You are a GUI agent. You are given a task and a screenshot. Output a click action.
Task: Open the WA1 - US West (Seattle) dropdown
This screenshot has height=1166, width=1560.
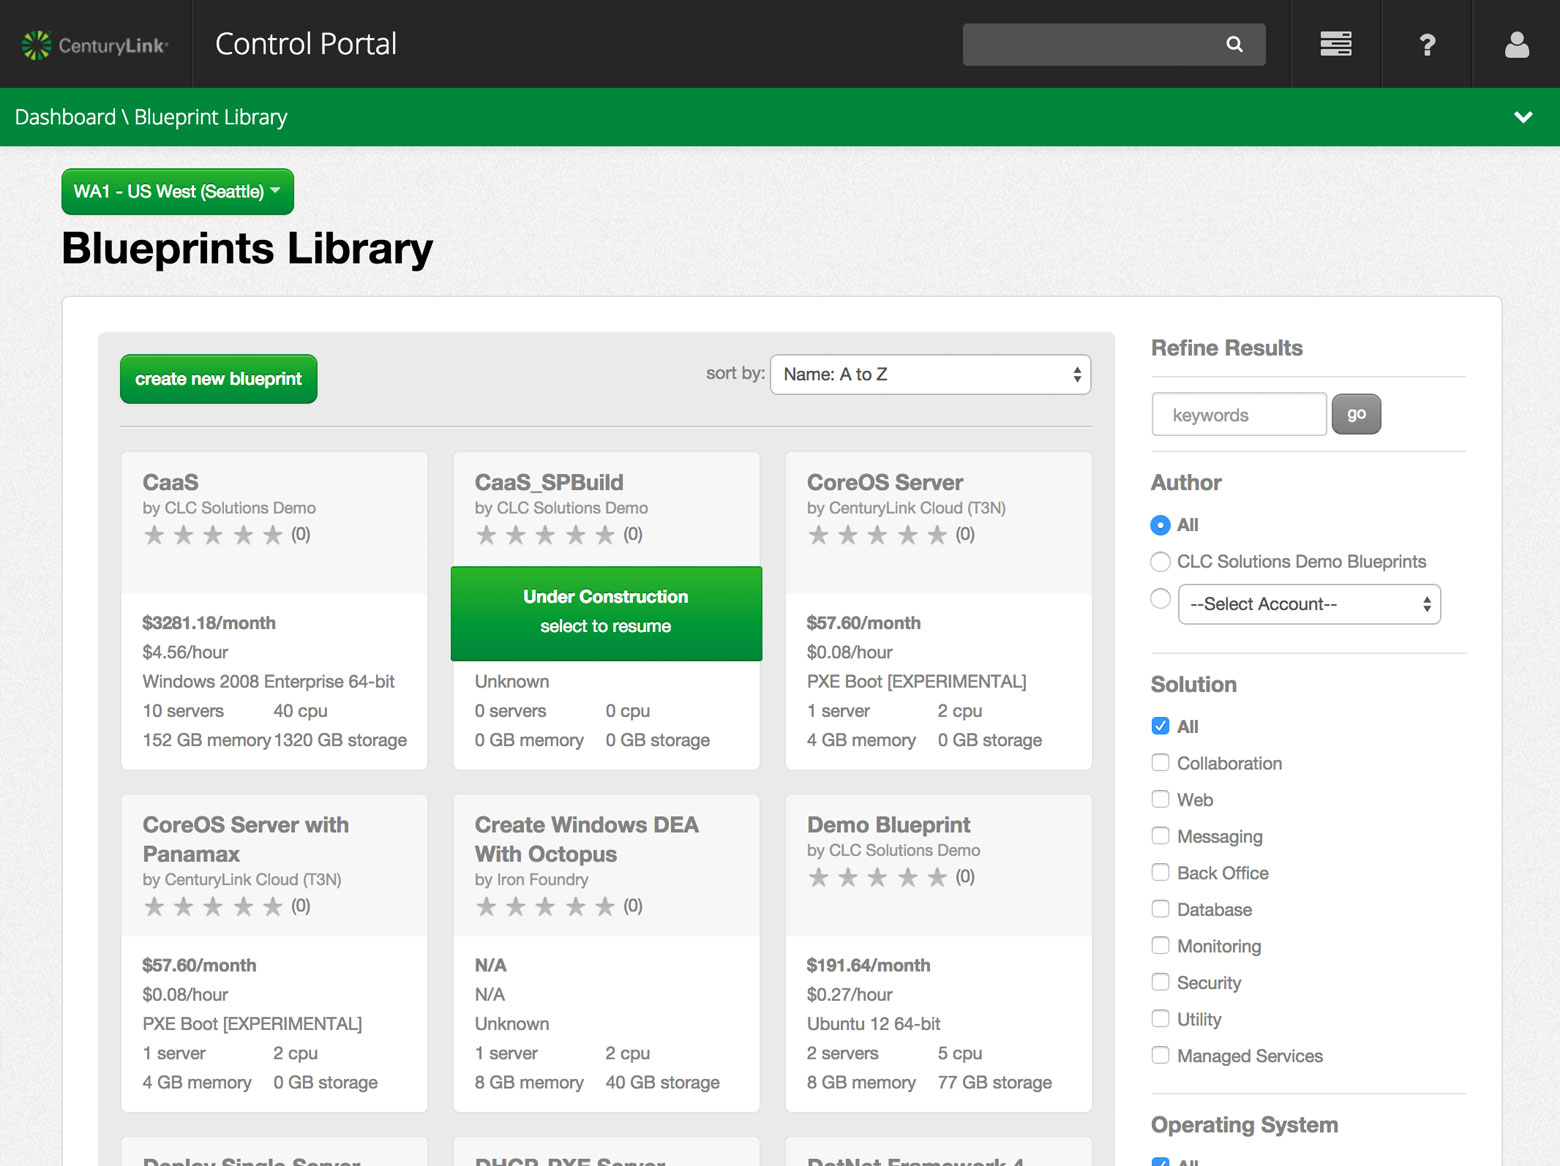178,191
